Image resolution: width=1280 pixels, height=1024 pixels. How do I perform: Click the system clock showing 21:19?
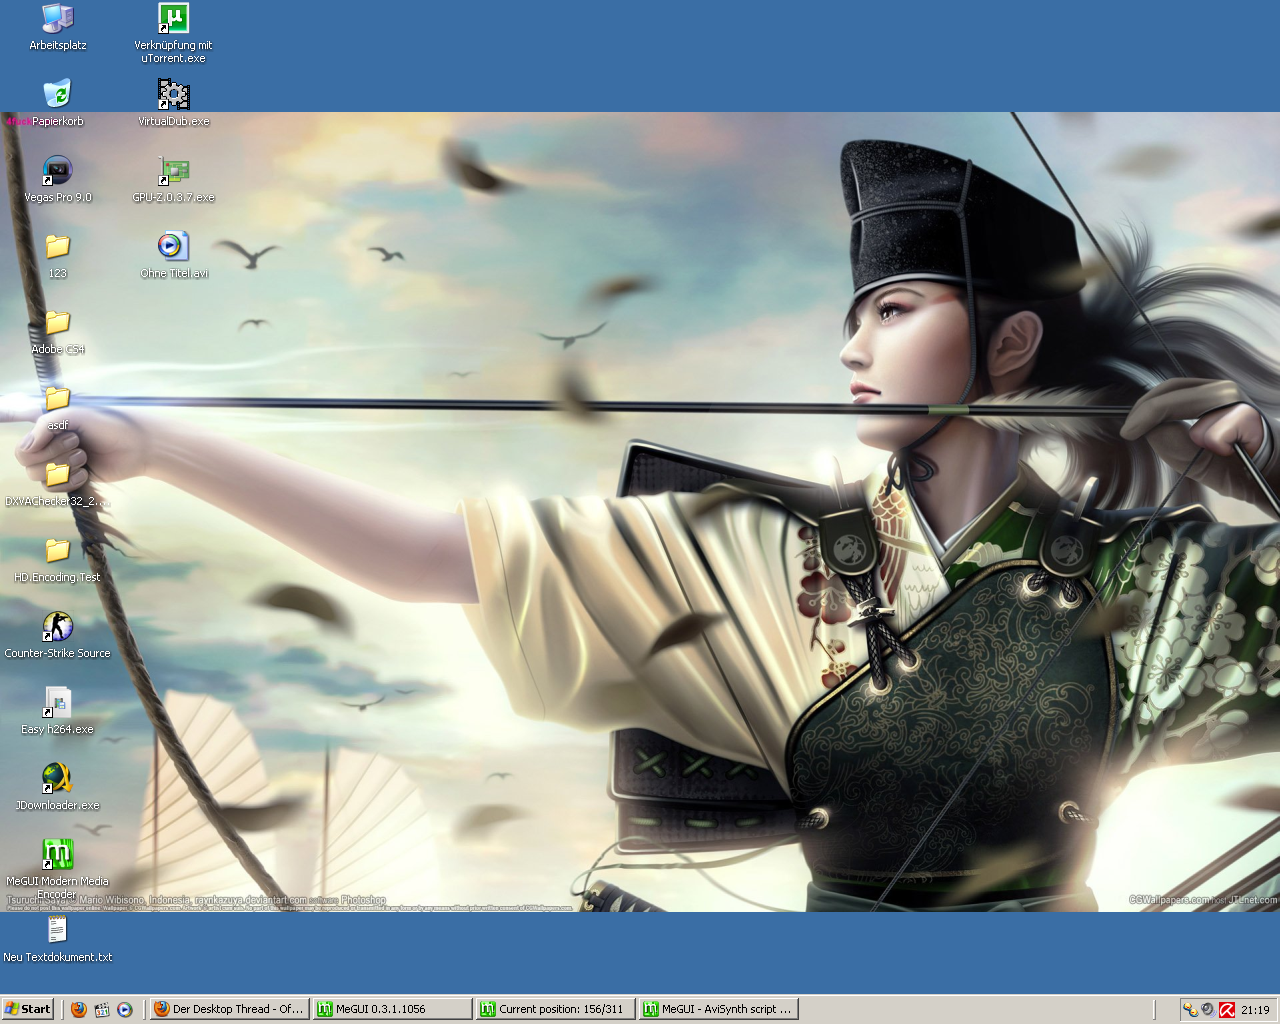pos(1255,1010)
